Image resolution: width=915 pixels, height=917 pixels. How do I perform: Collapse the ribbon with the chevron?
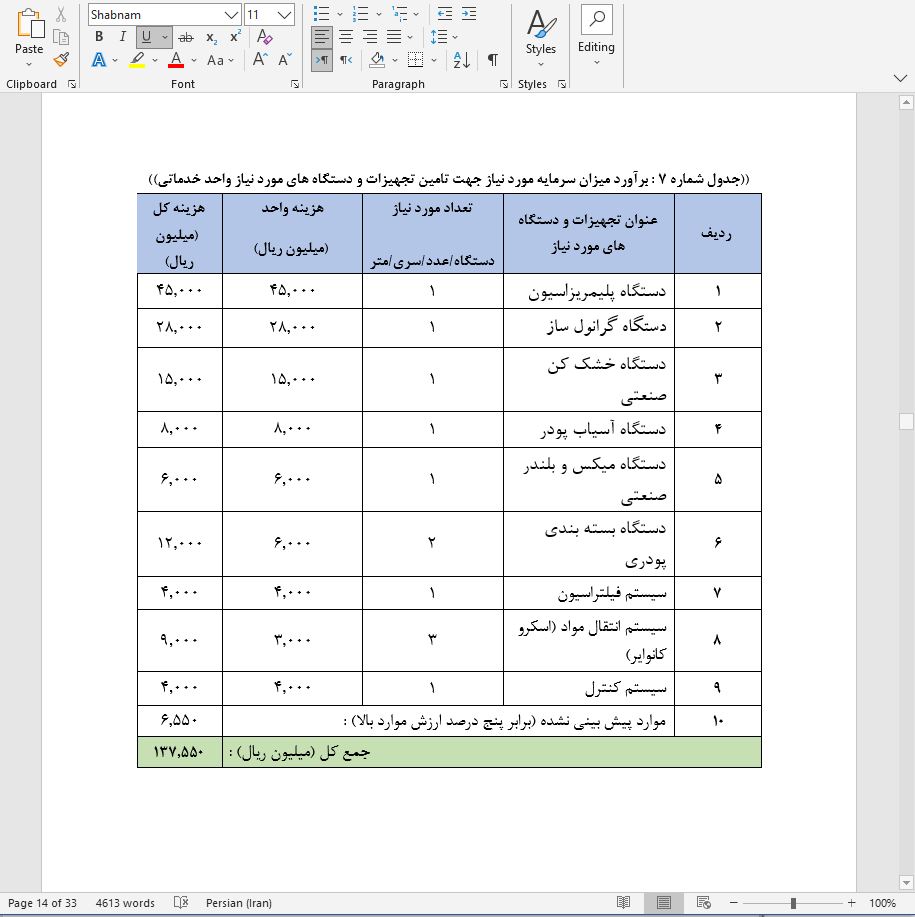coord(899,77)
